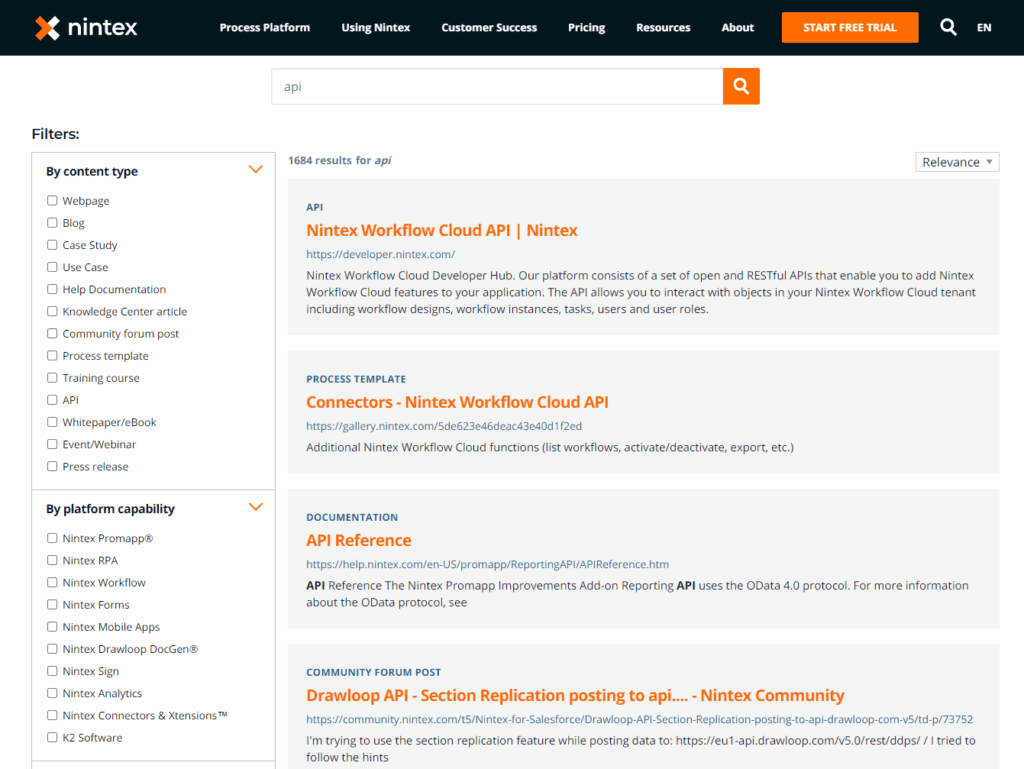Image resolution: width=1024 pixels, height=769 pixels.
Task: Select Customer Success in the navigation
Action: 489,27
